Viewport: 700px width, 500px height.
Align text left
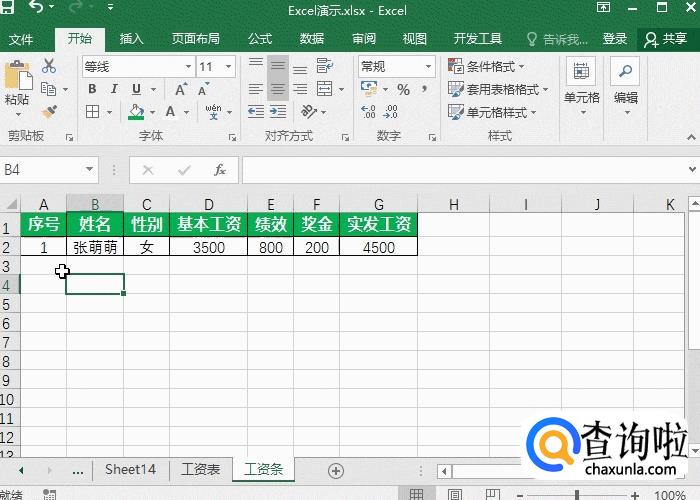(256, 89)
